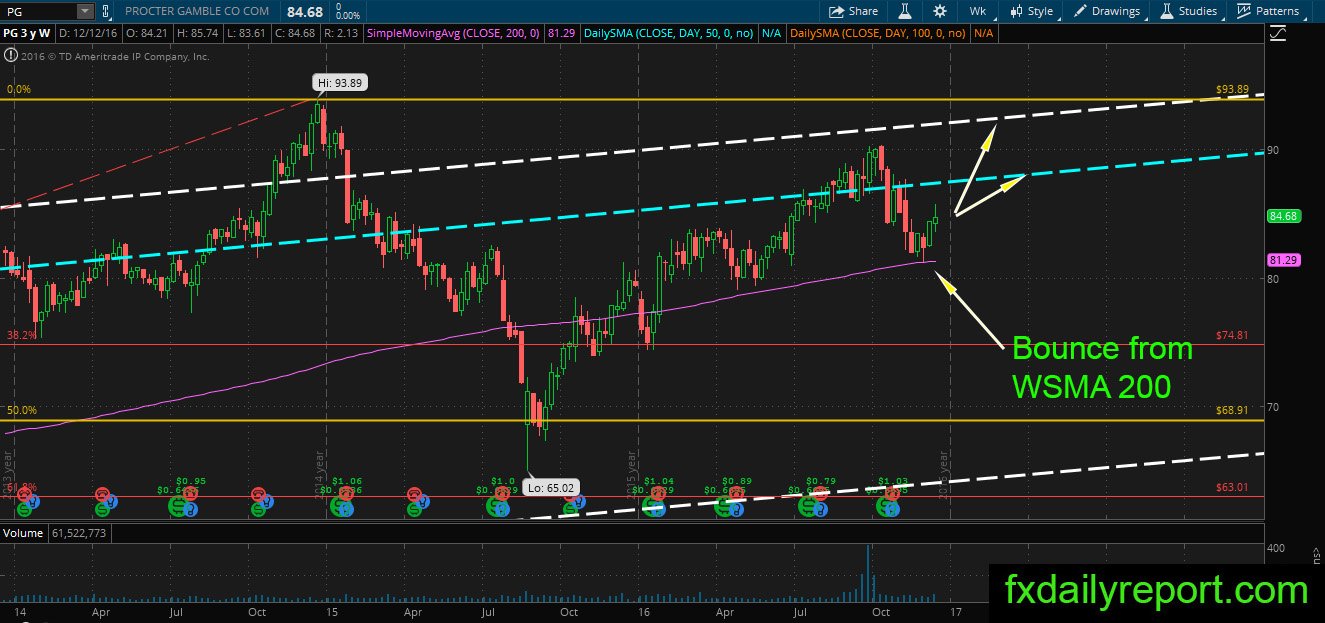Click green dividend icon under $0.89 label
The height and width of the screenshot is (623, 1325).
tap(722, 506)
